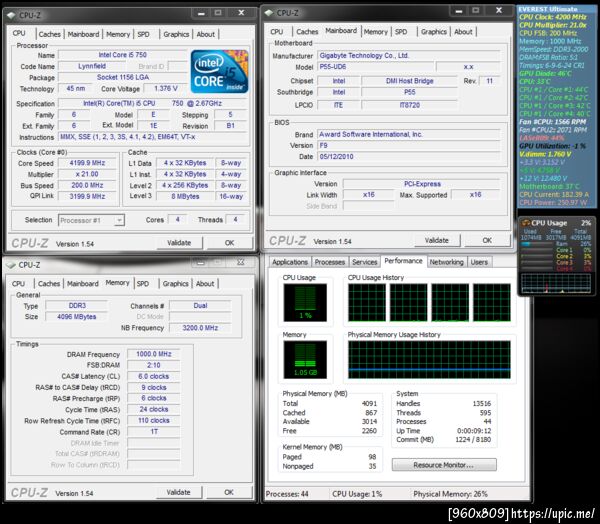Select Mainboard tab in bottom Memory CPU-Z window
The width and height of the screenshot is (600, 524).
(x=83, y=284)
